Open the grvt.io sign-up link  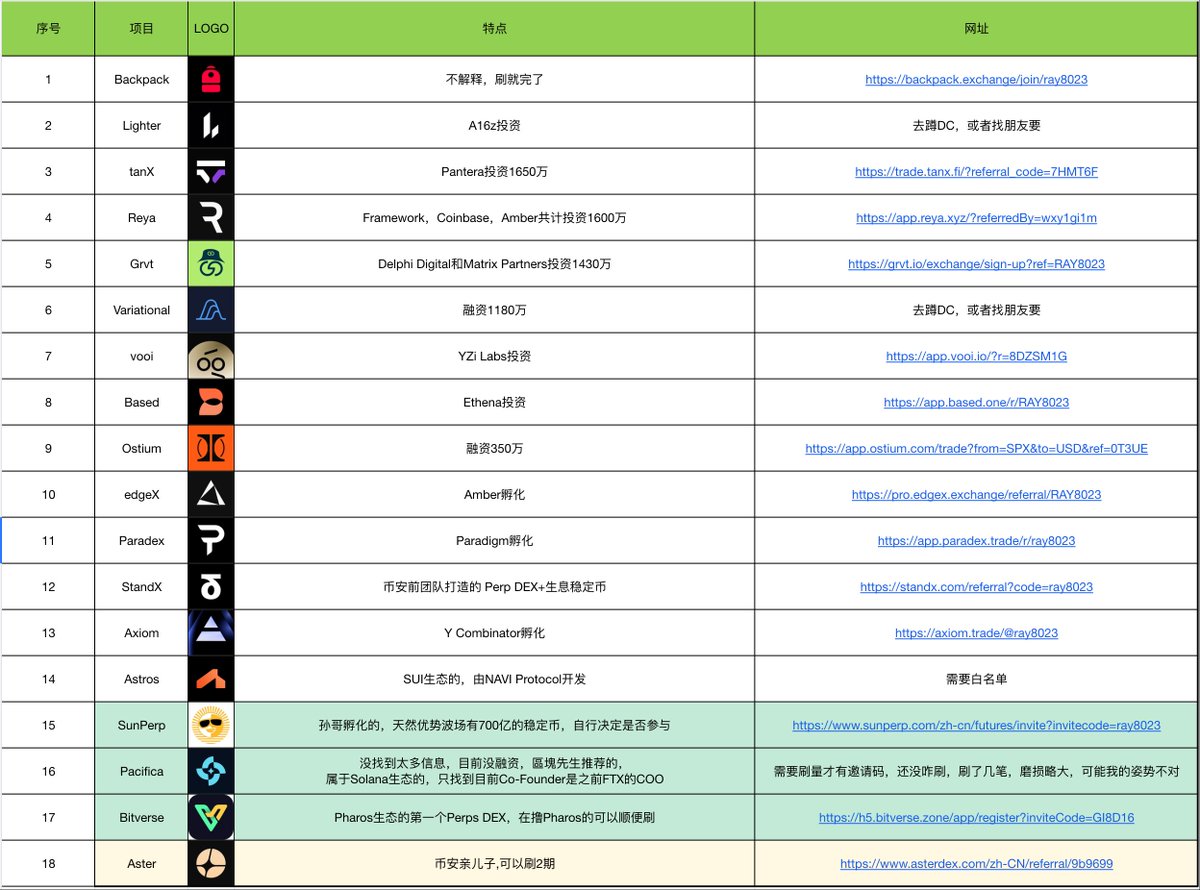pyautogui.click(x=976, y=264)
